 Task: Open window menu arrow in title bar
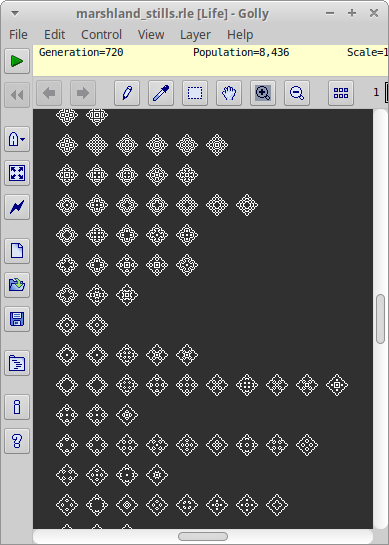pos(15,14)
